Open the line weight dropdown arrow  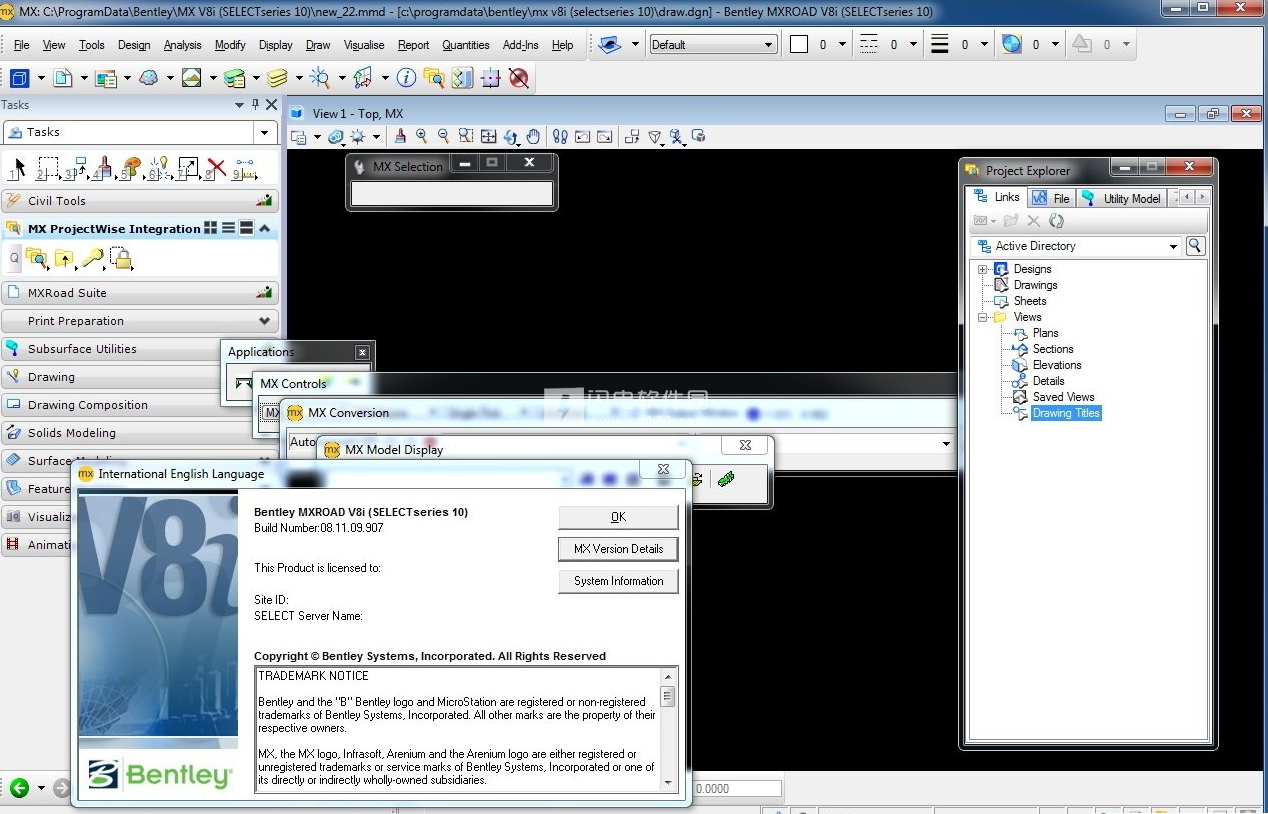pos(982,45)
